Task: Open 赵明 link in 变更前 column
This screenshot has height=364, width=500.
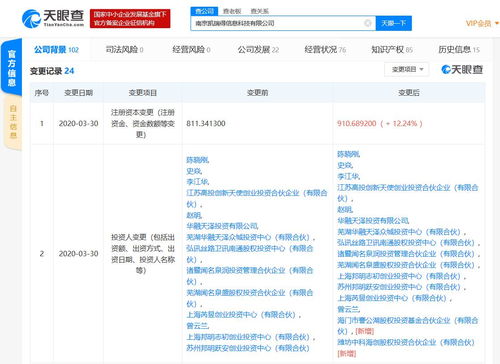Action: pos(194,215)
